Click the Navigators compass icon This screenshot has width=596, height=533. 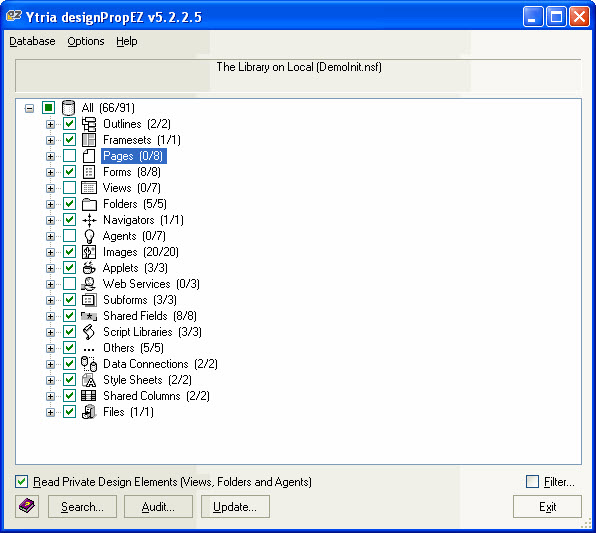[x=89, y=220]
